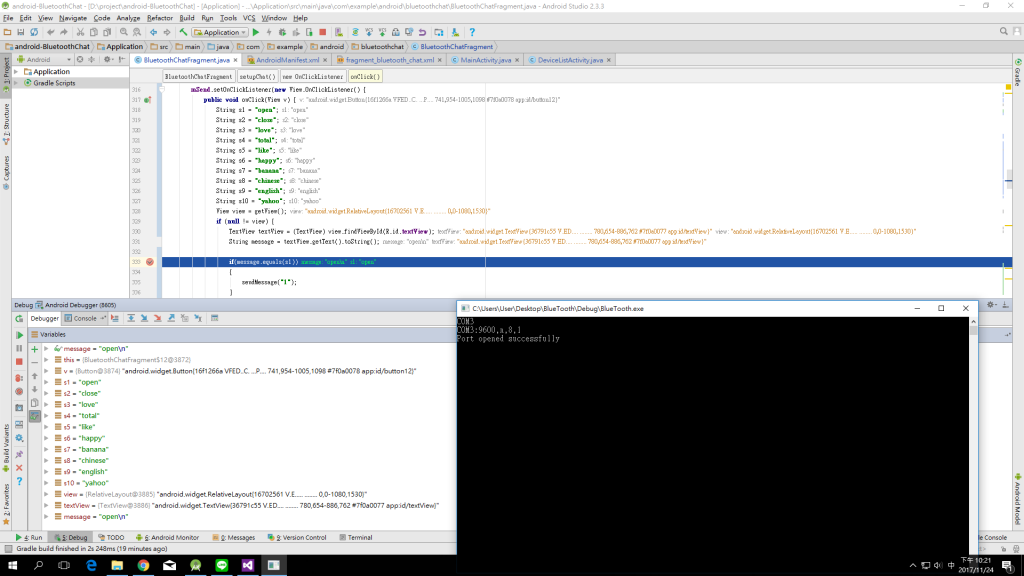Viewport: 1024px width, 576px height.
Task: Click the Save All floppy disk icon
Action: coord(21,32)
